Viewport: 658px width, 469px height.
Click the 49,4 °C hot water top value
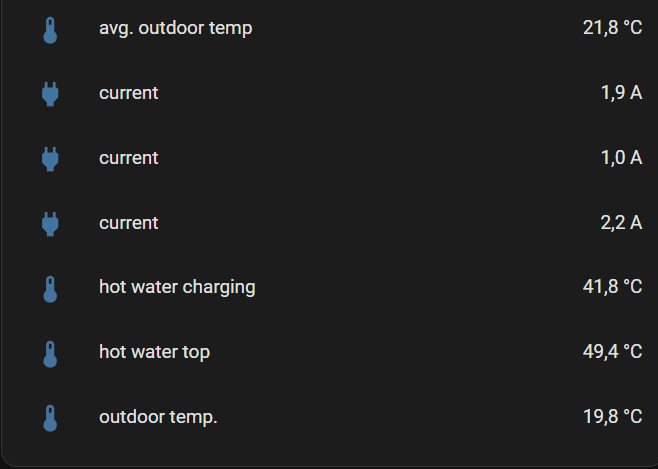click(612, 352)
